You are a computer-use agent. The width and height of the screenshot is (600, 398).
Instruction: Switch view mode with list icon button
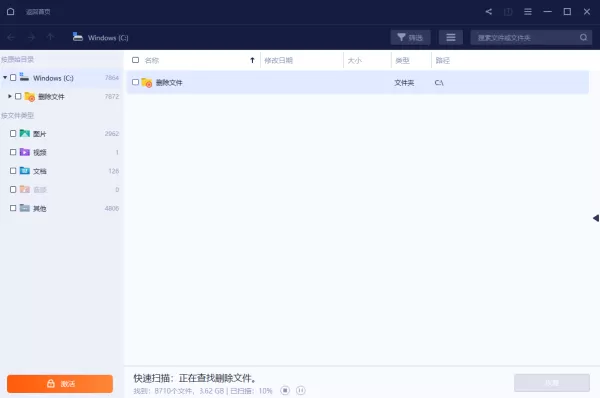(451, 38)
